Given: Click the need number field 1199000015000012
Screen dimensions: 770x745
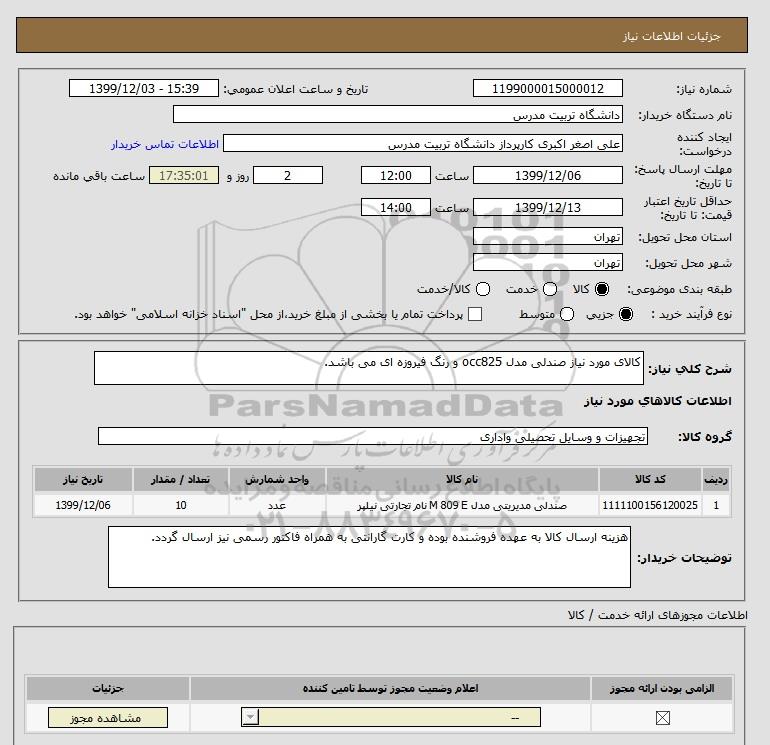Looking at the screenshot, I should point(548,88).
